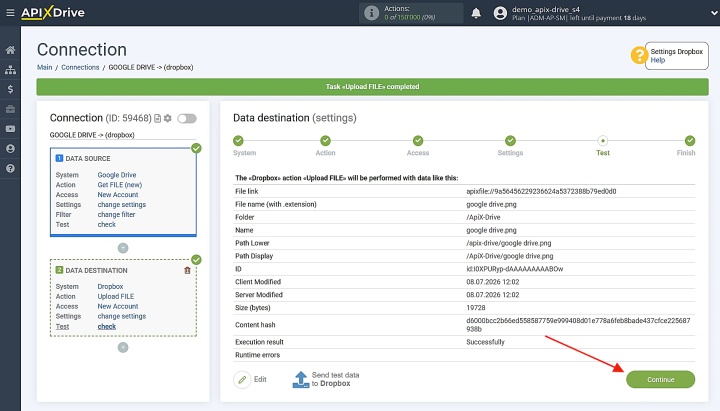Select the Client Modified date value
Viewport: 720px width, 411px height.
coord(493,282)
